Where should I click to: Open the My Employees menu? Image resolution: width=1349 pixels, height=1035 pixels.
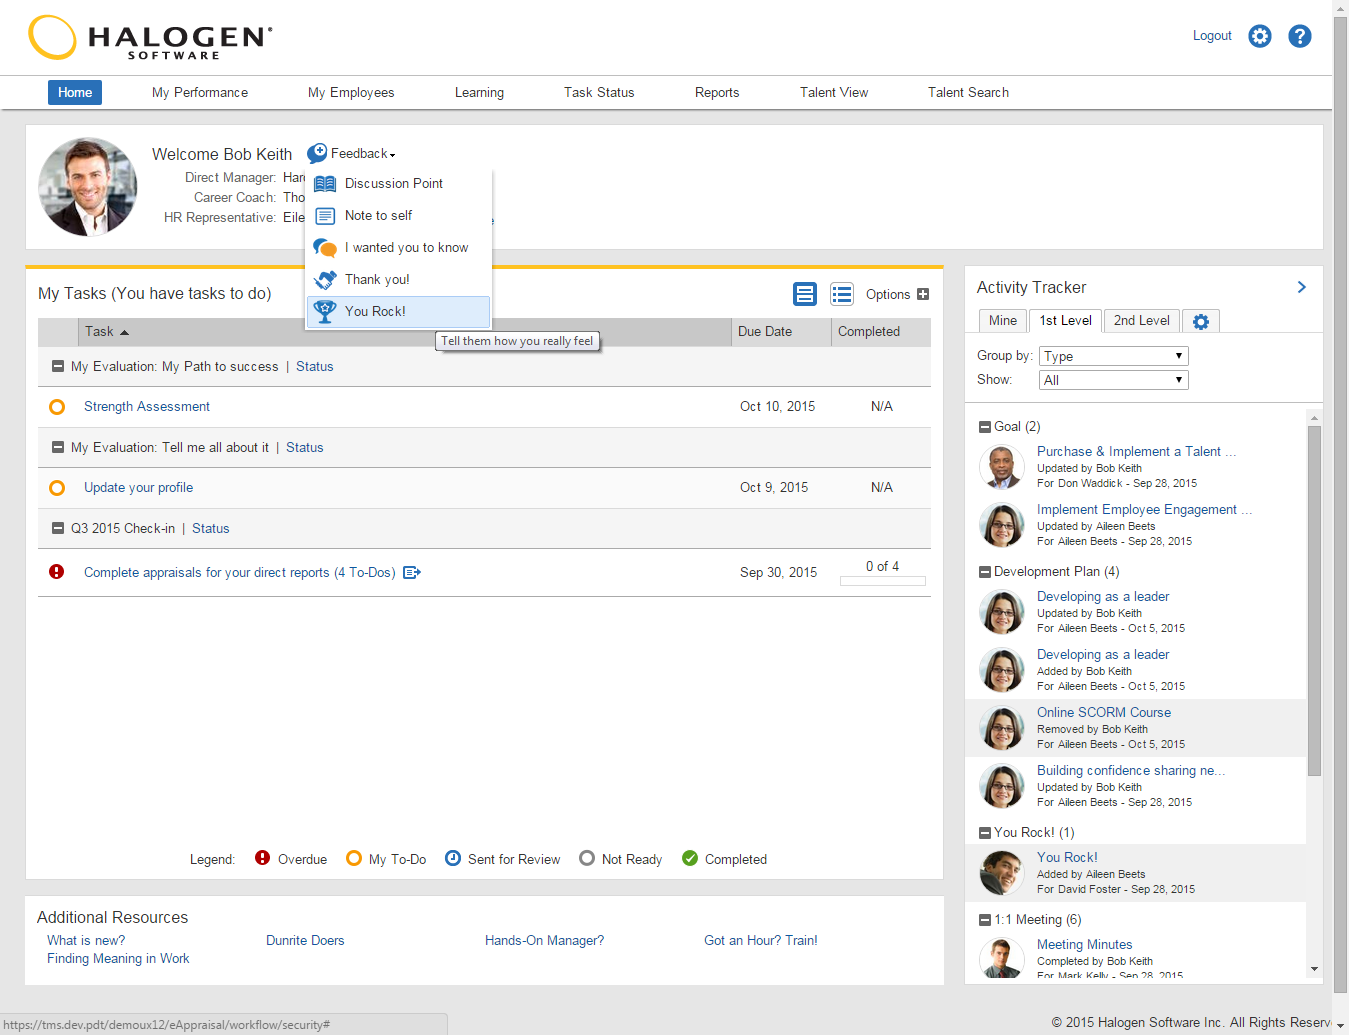pos(351,93)
